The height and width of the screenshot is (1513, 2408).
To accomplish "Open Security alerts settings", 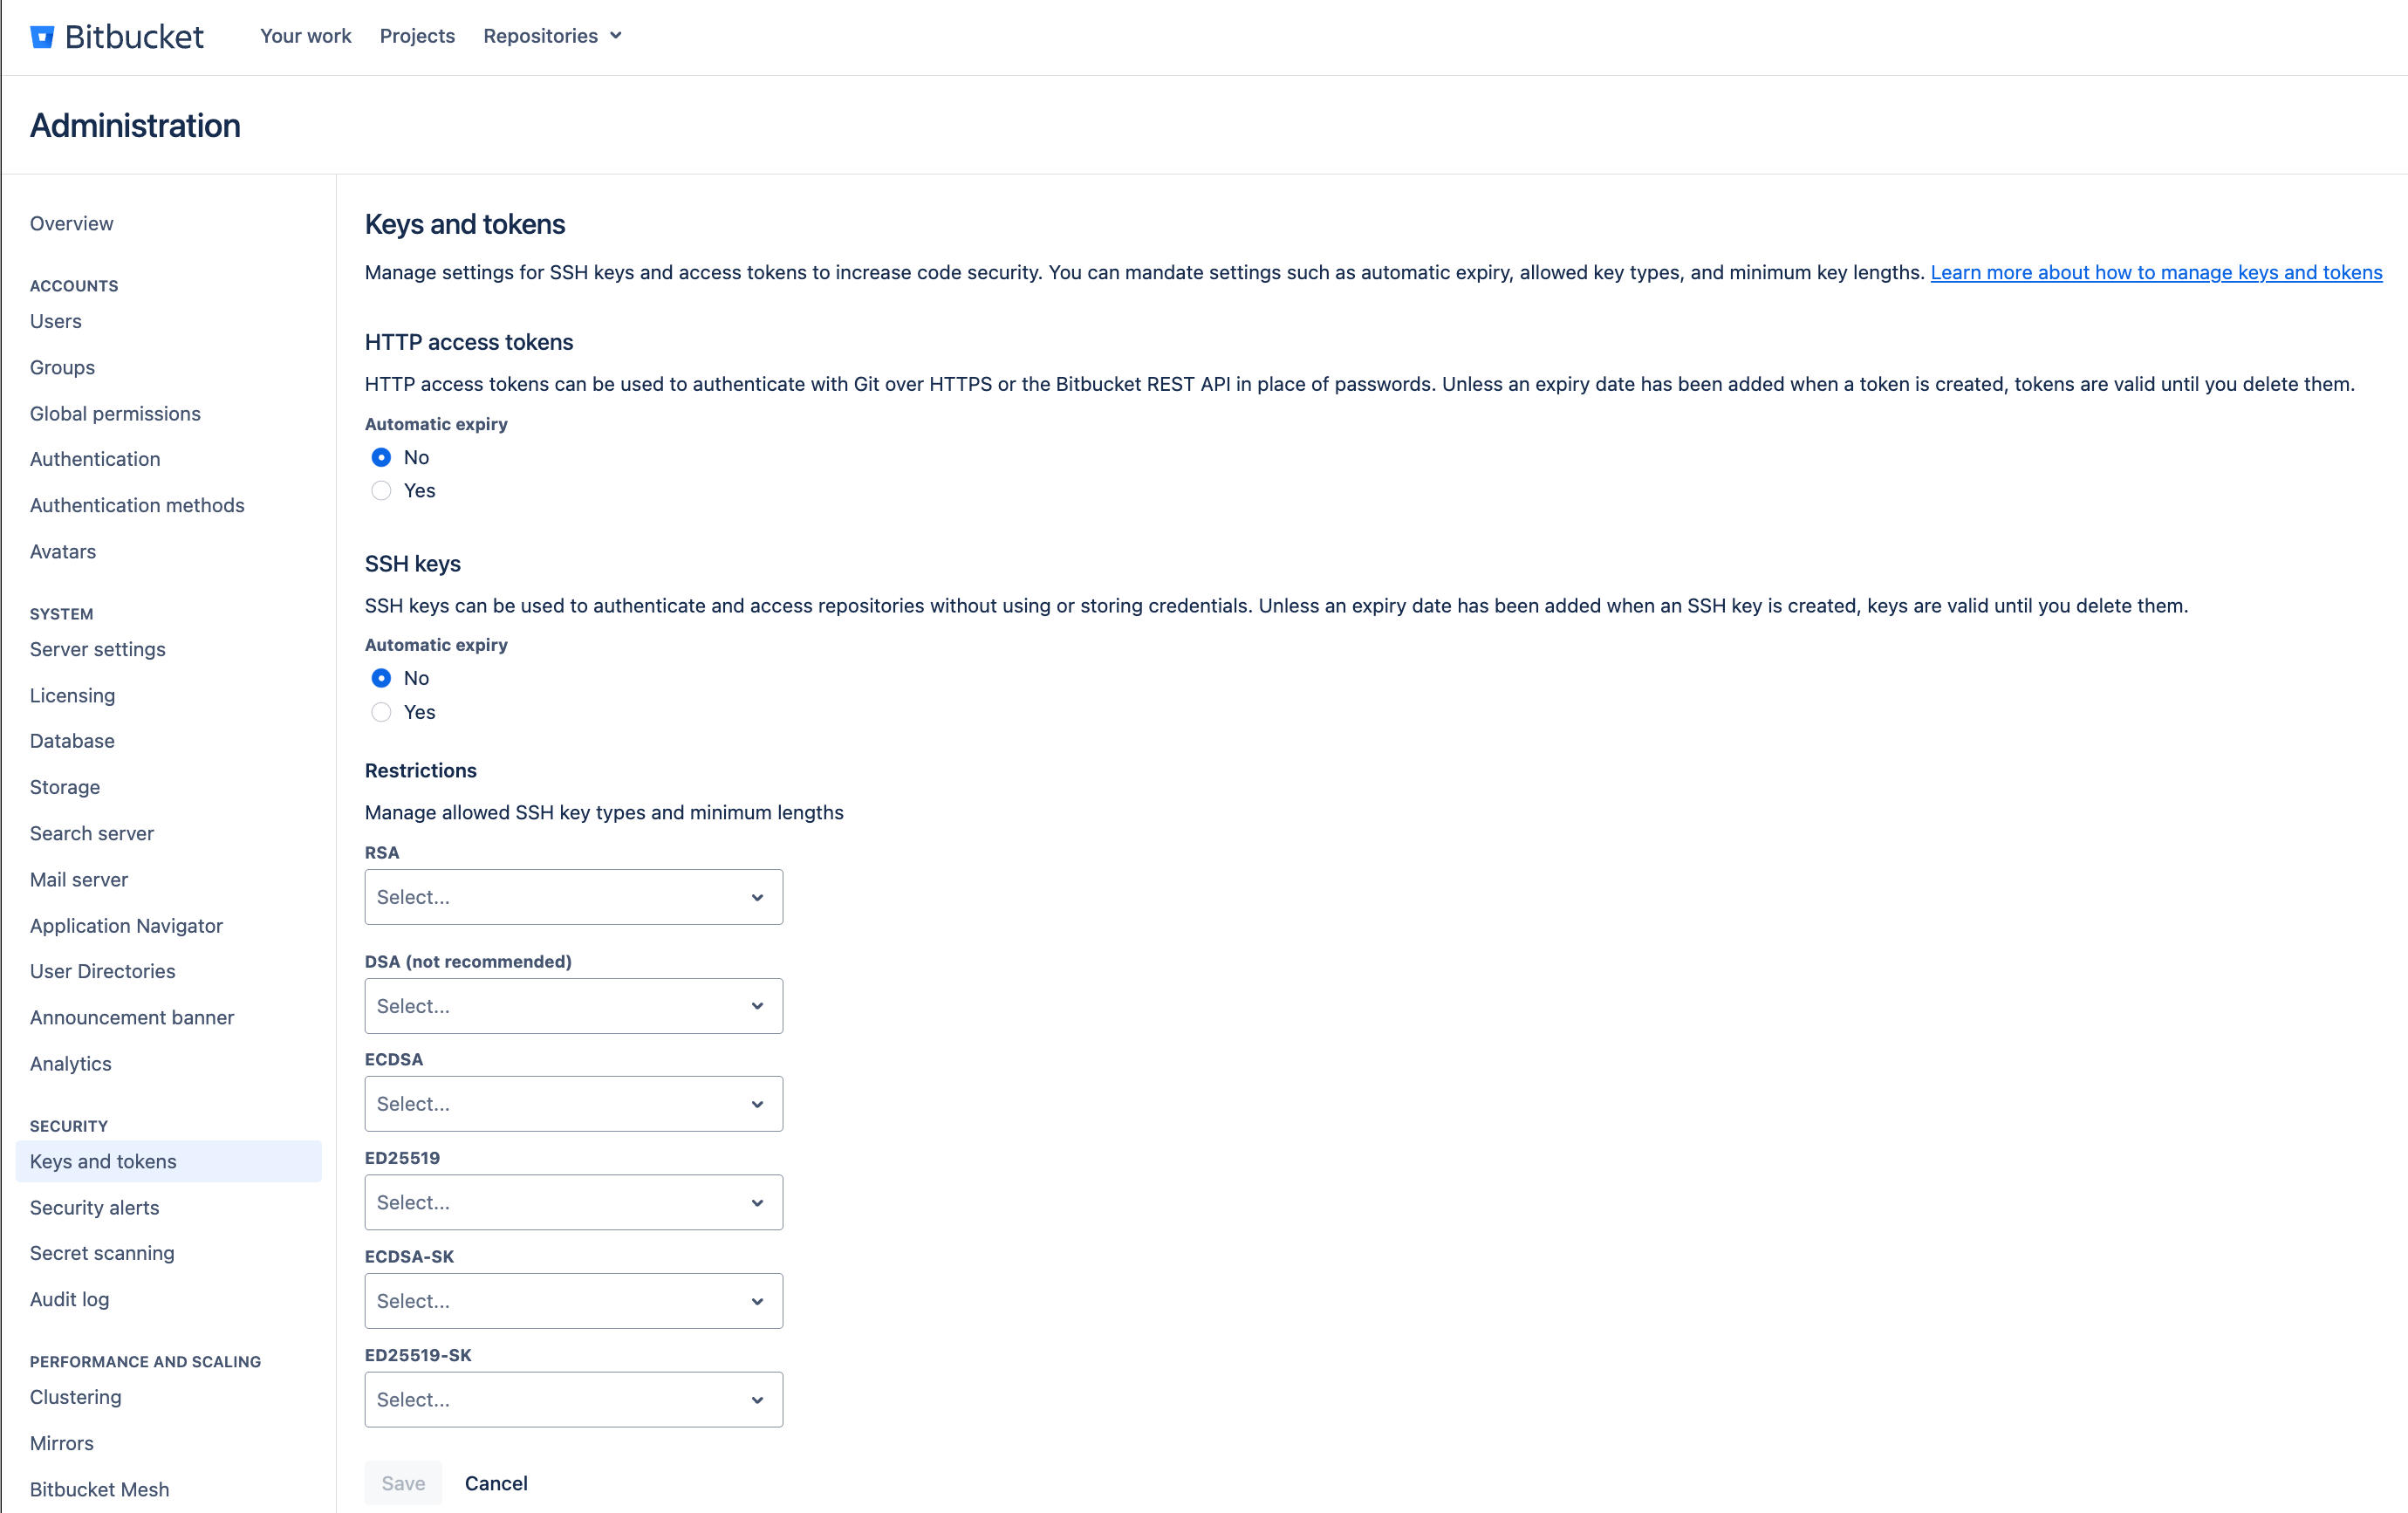I will [93, 1207].
